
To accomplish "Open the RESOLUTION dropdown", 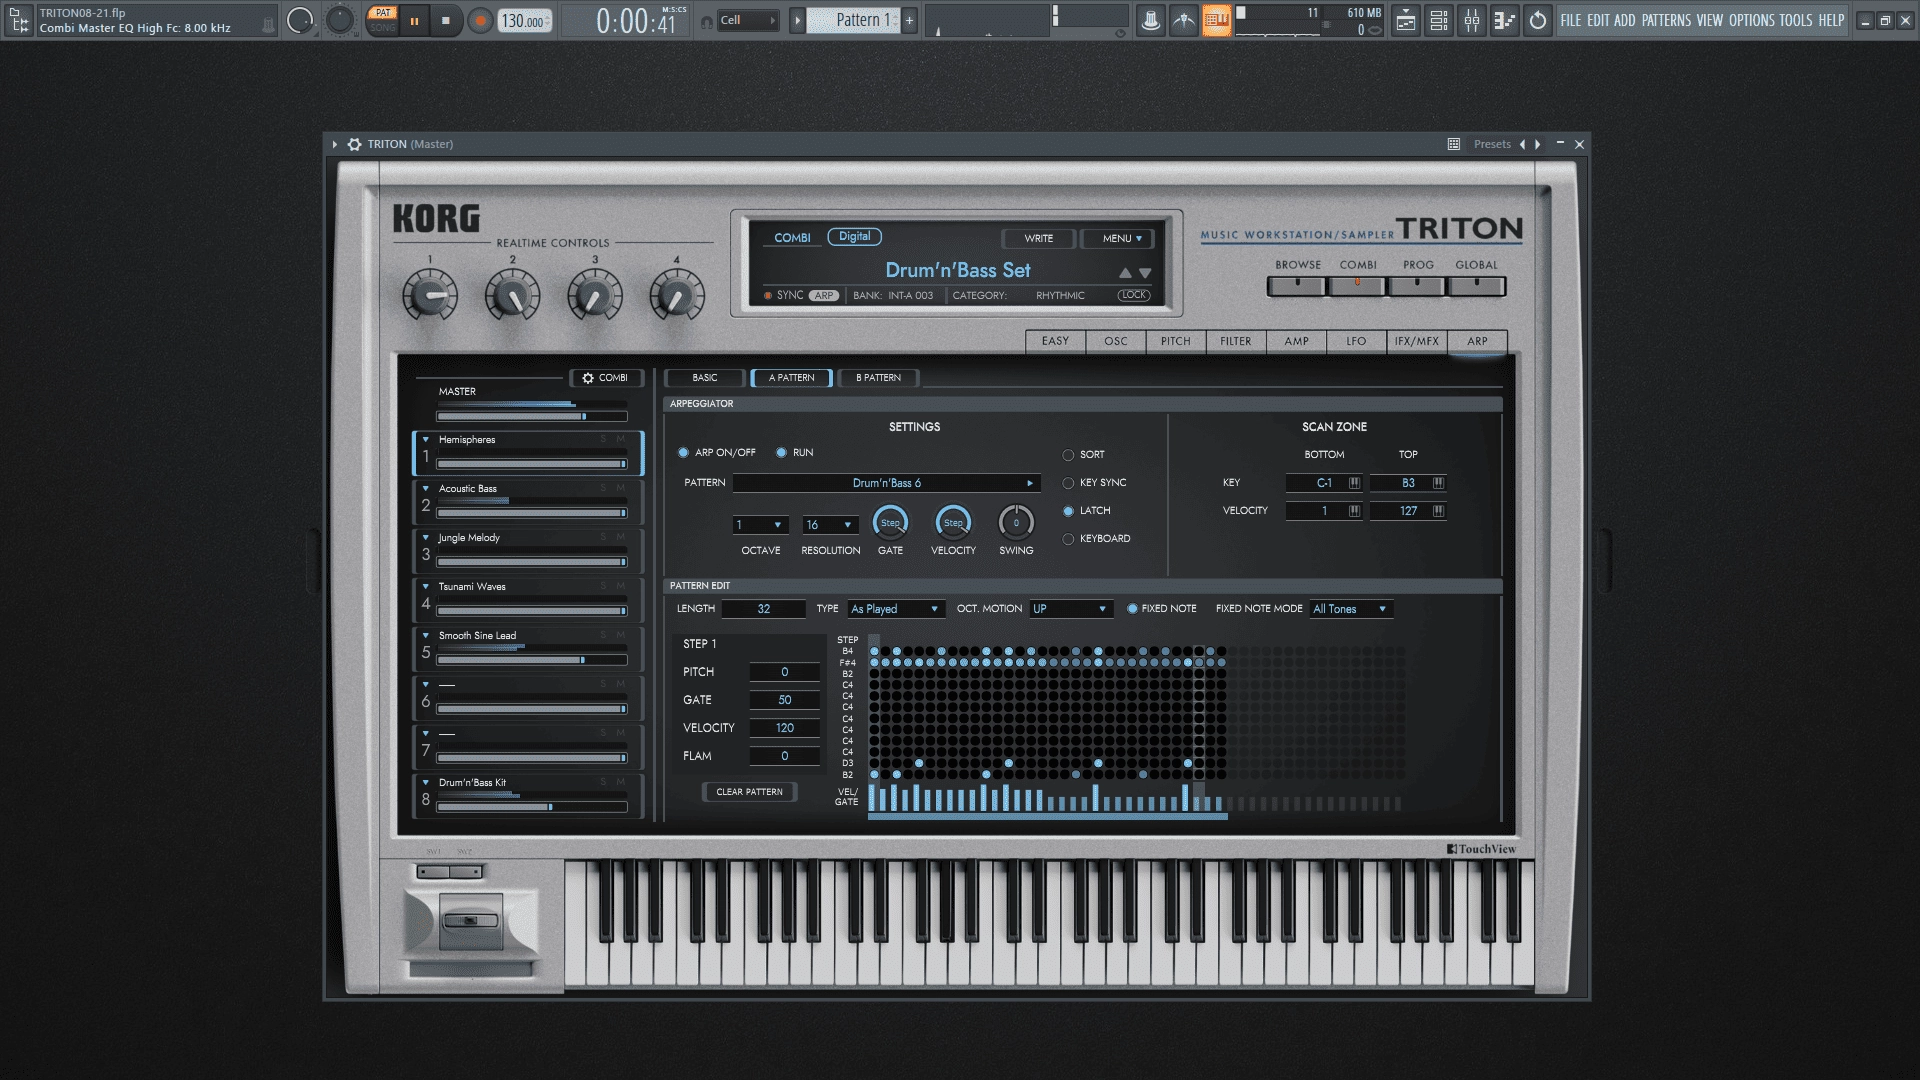I will pyautogui.click(x=830, y=525).
